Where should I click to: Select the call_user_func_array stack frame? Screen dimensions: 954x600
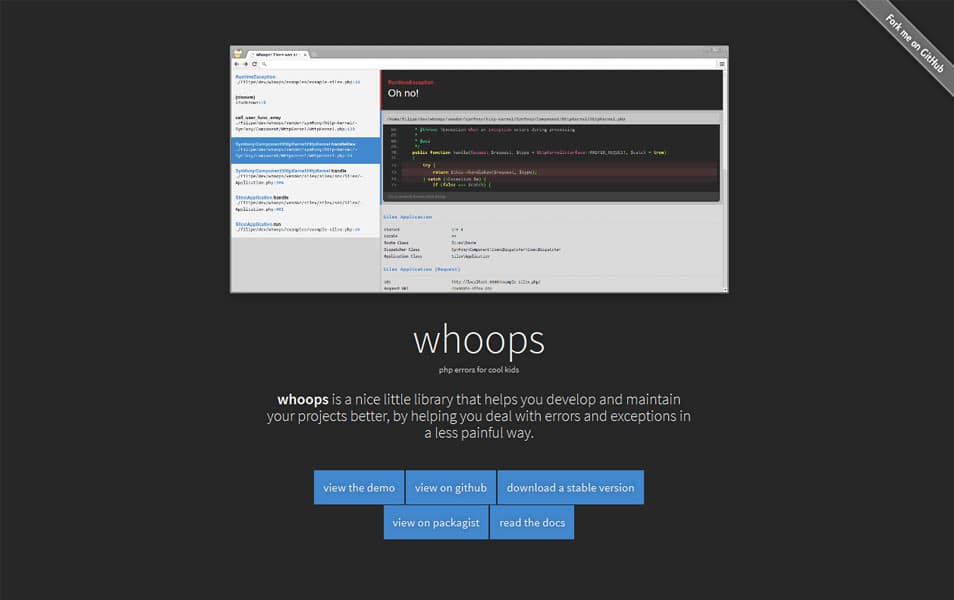coord(305,123)
